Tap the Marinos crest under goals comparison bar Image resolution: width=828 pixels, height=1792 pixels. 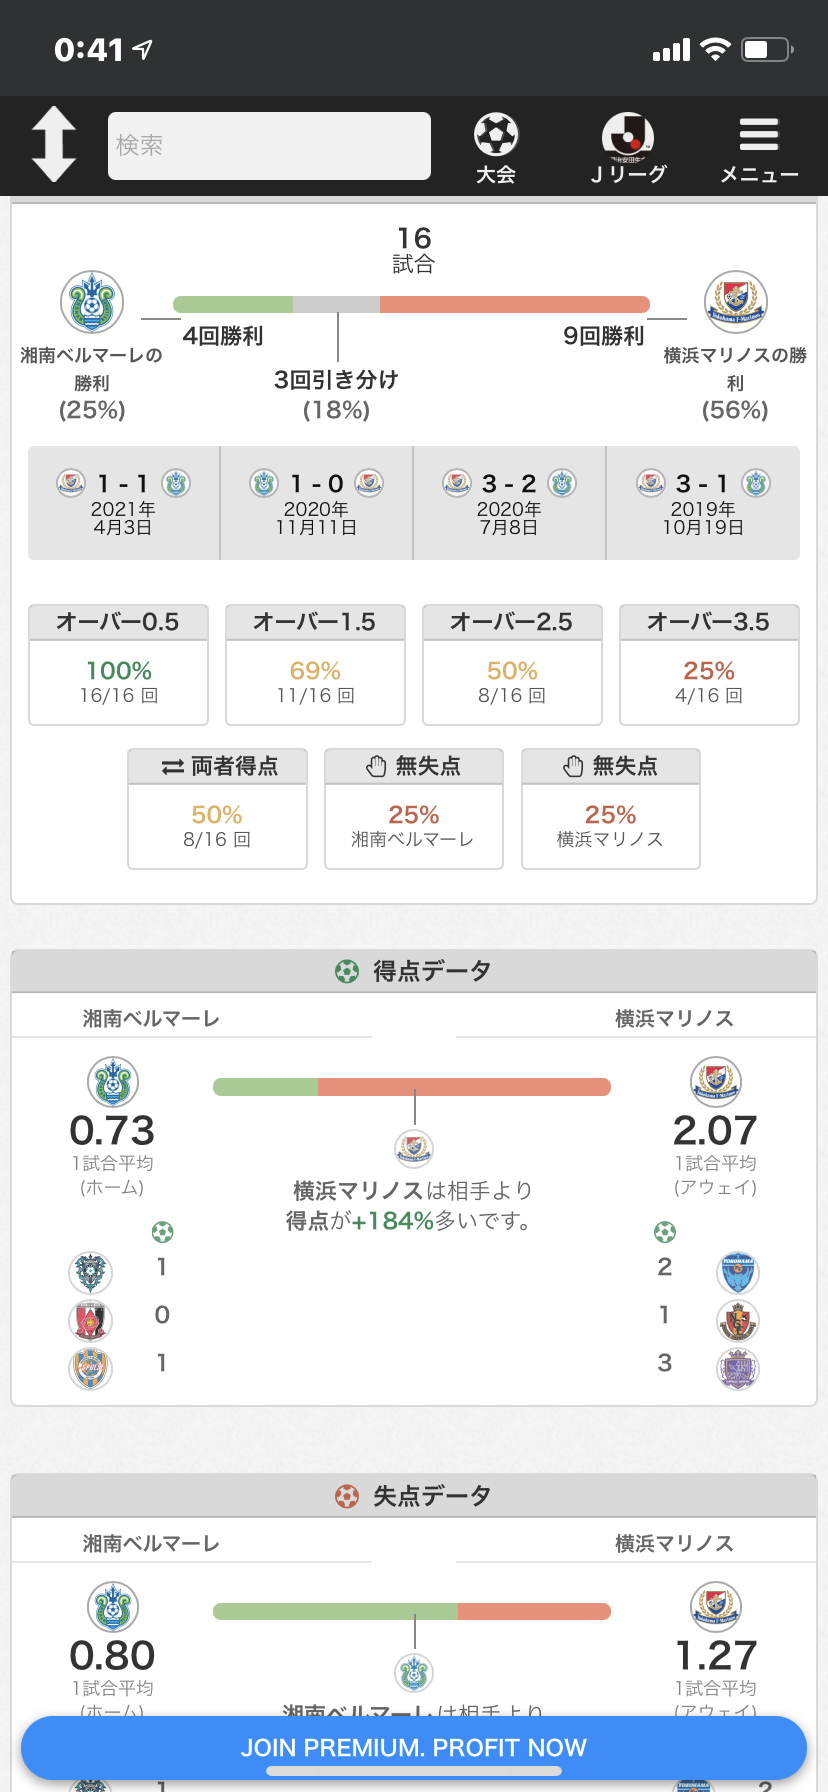pos(414,1148)
